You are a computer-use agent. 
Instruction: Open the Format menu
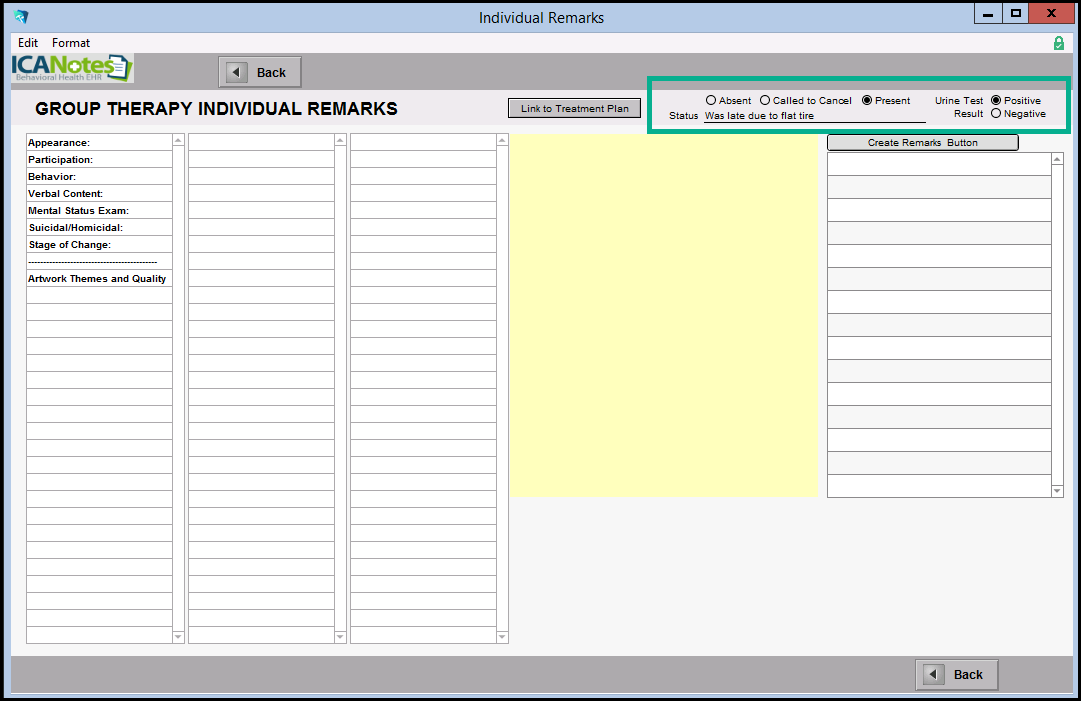pyautogui.click(x=71, y=43)
